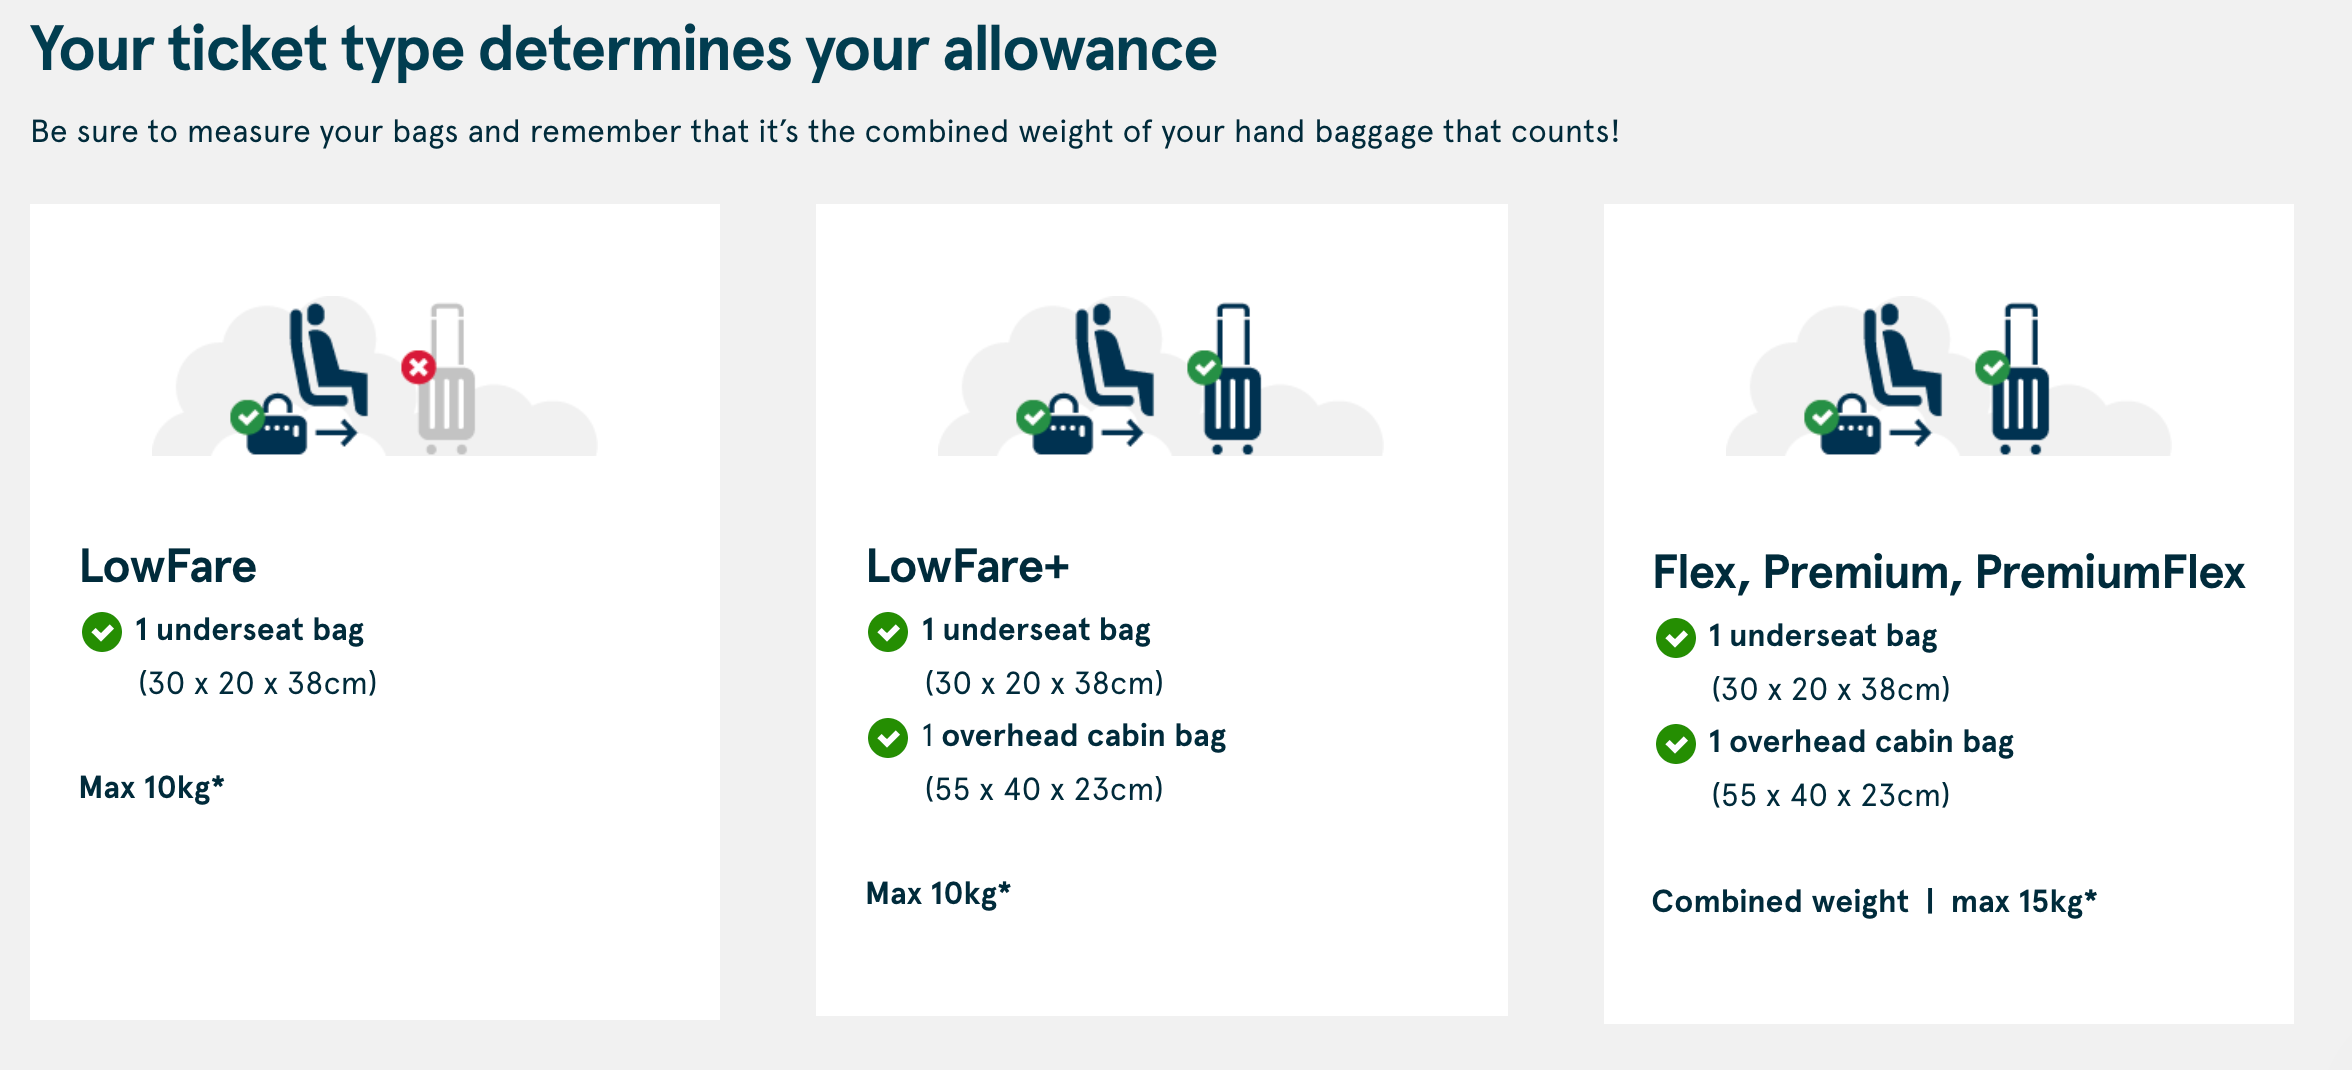Click the 'Your ticket type determines your allowance' title
2352x1070 pixels.
(624, 50)
